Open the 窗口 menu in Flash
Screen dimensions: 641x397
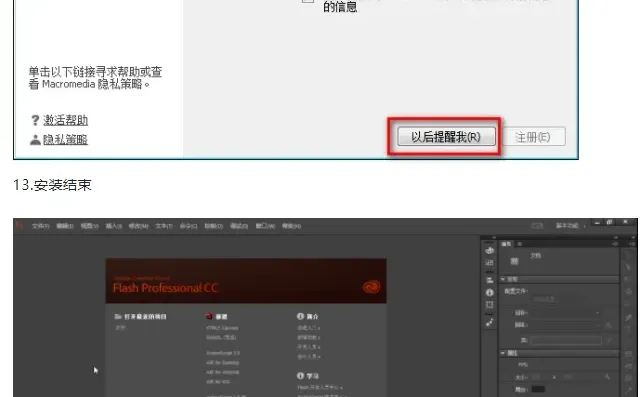265,226
